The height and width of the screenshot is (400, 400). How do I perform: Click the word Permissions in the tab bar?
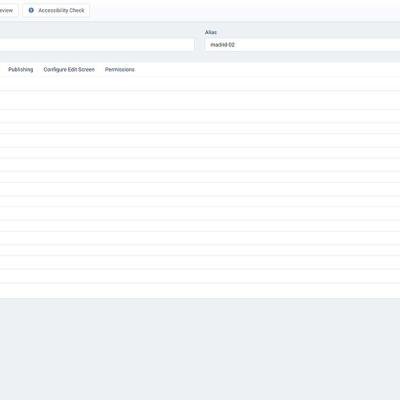(x=120, y=69)
